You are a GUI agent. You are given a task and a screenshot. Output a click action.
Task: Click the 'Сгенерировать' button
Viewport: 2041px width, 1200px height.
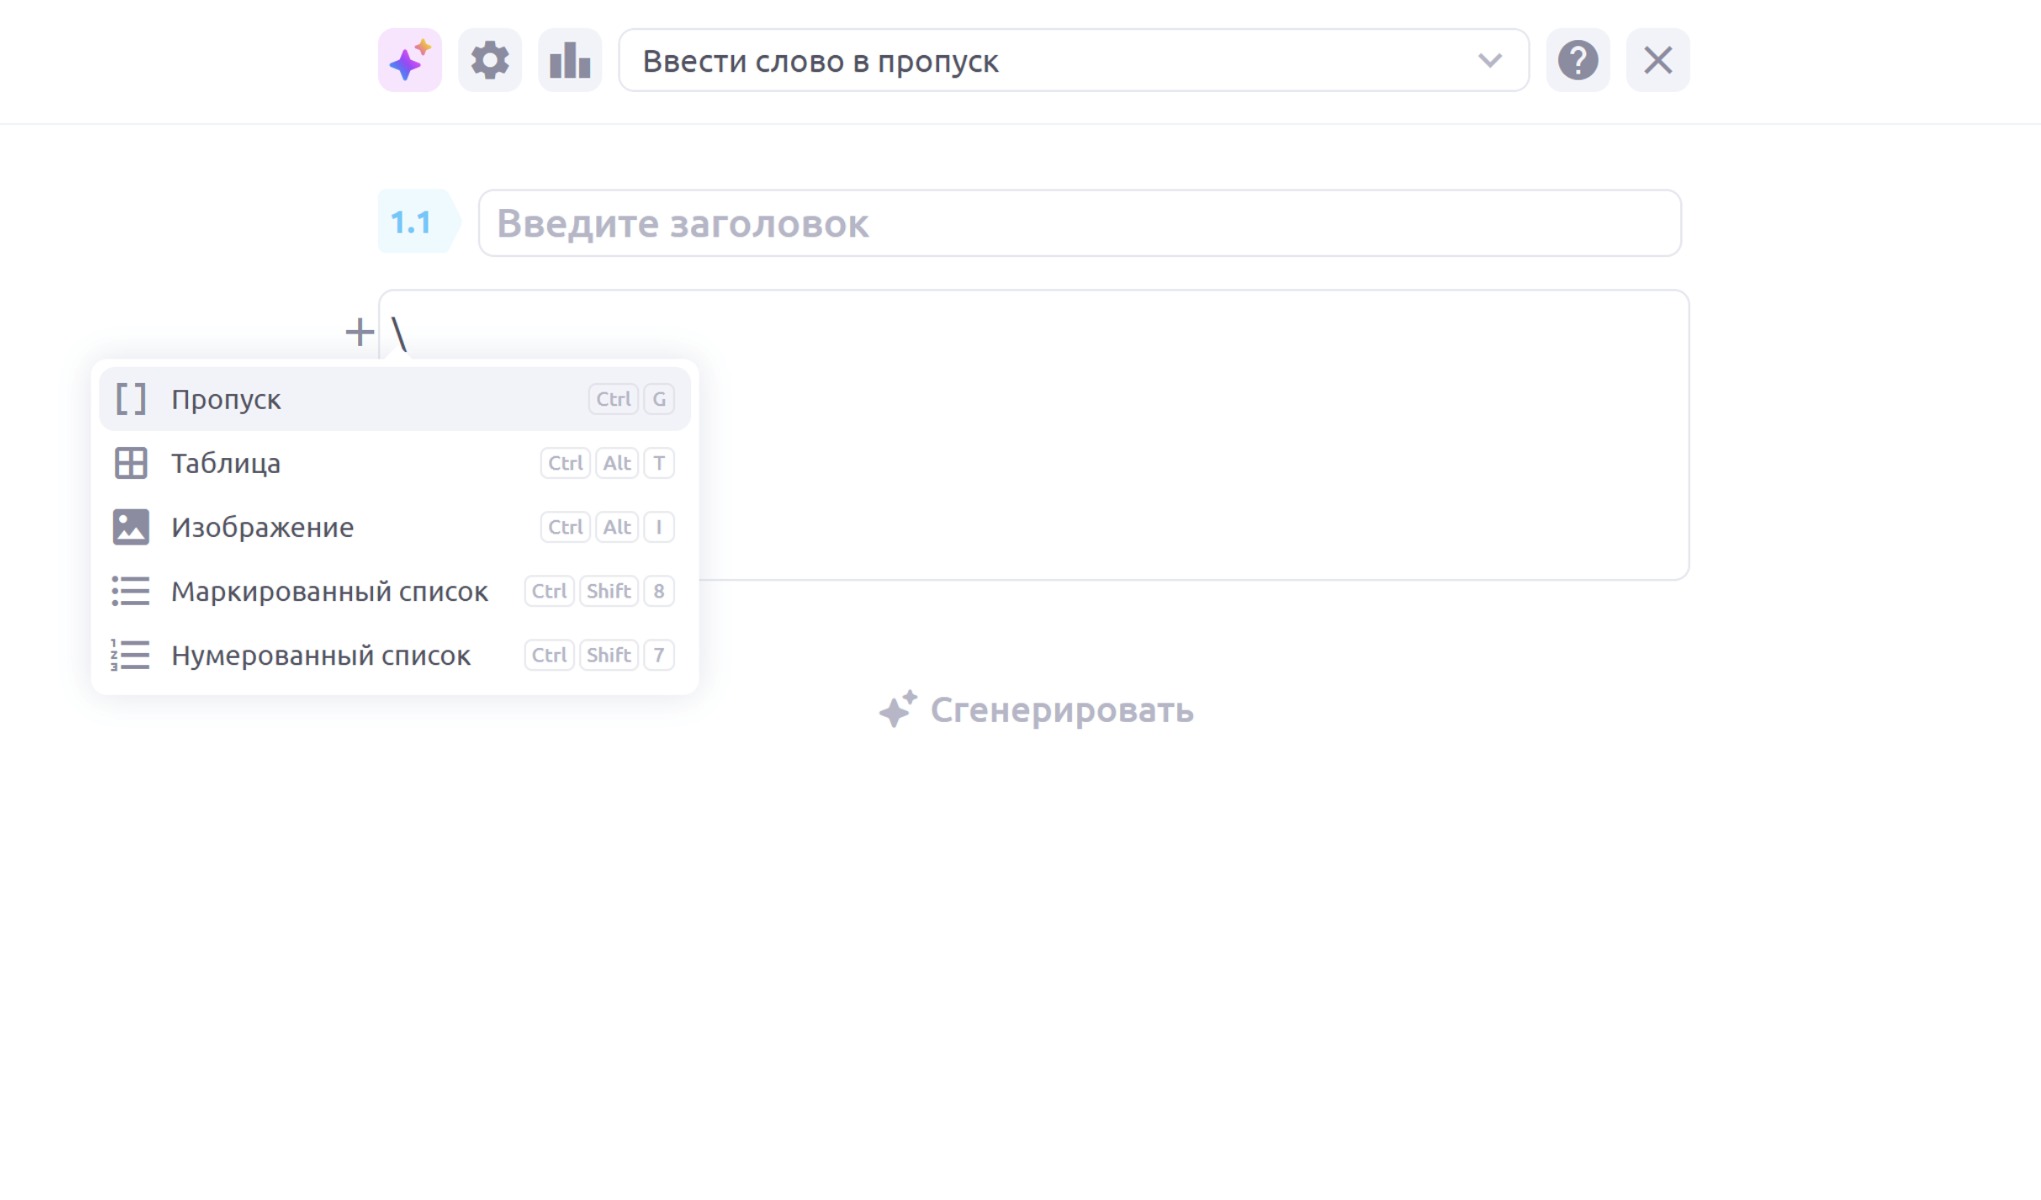point(1036,710)
